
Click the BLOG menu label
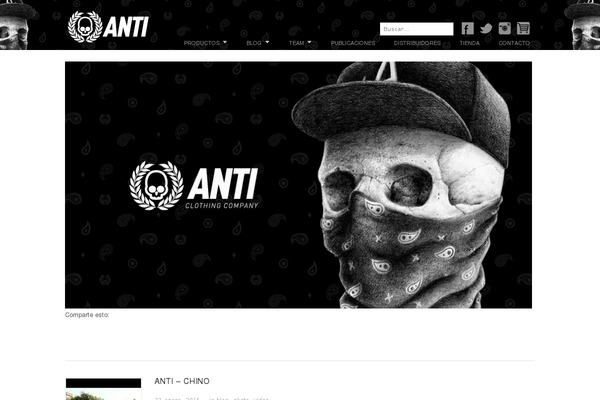(254, 43)
